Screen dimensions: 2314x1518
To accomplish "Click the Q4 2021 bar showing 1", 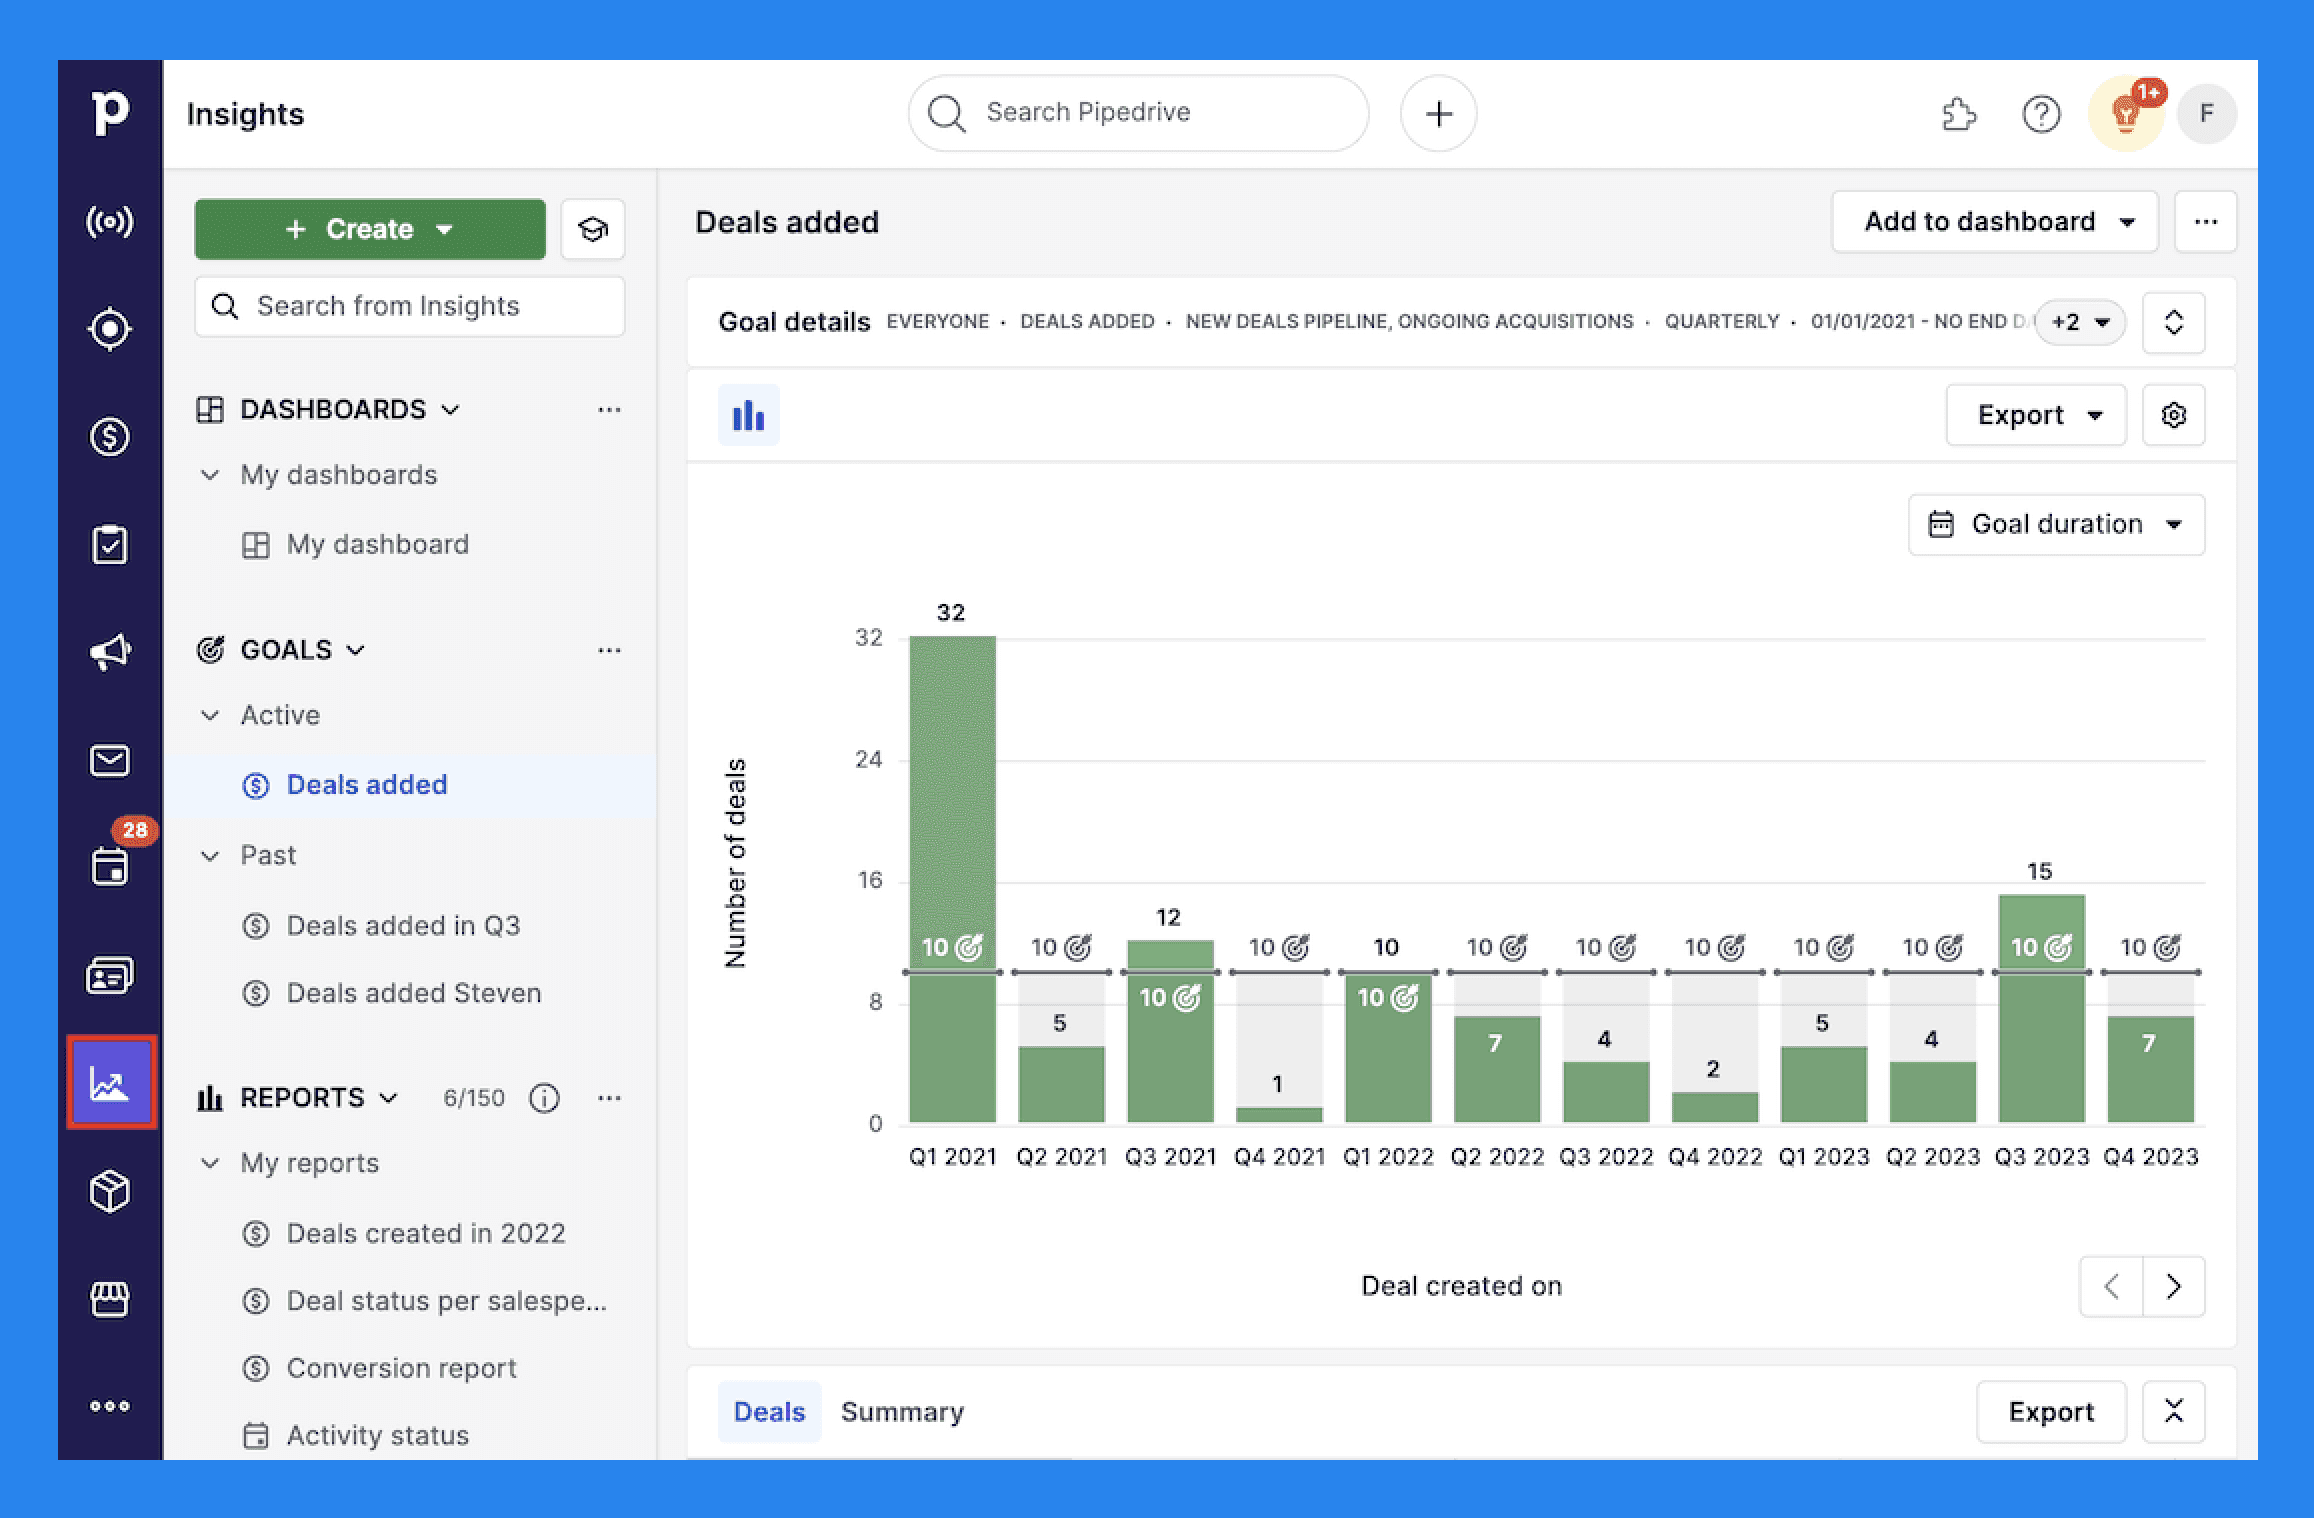I will click(1279, 1114).
